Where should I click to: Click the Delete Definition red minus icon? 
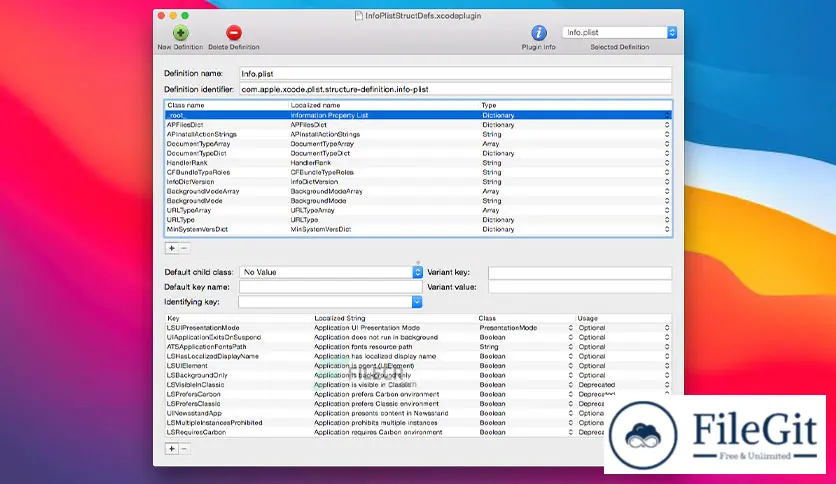click(x=233, y=33)
